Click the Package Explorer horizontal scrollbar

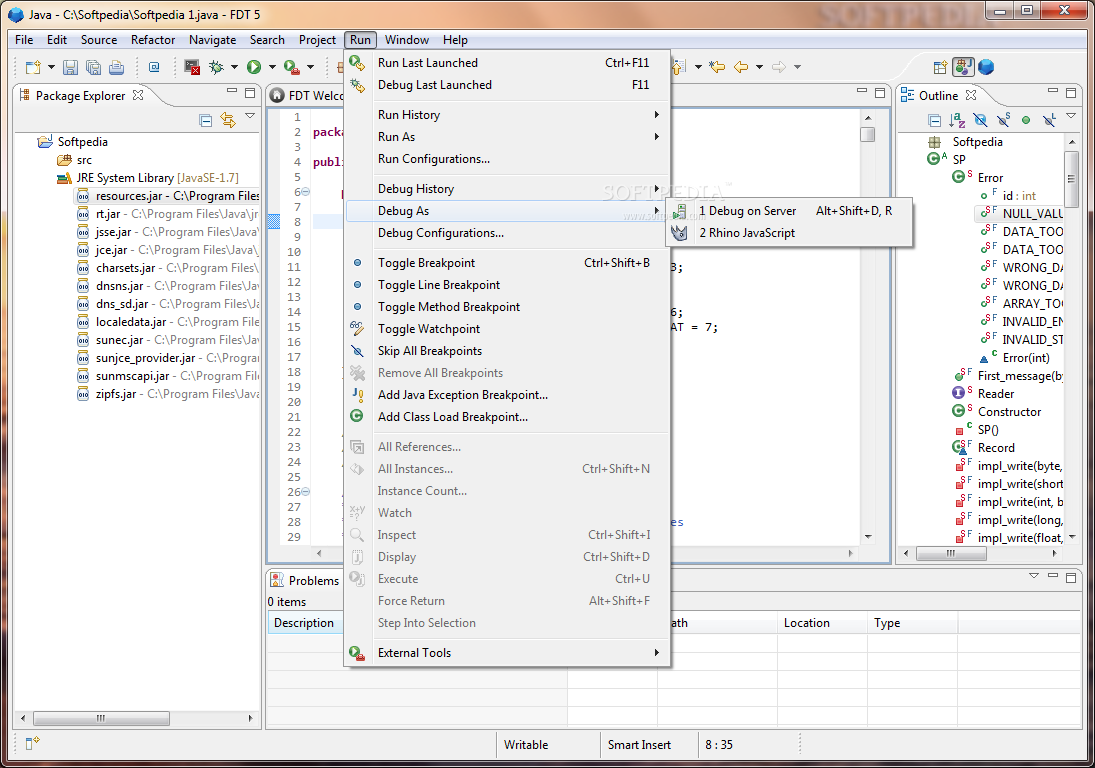coord(101,718)
